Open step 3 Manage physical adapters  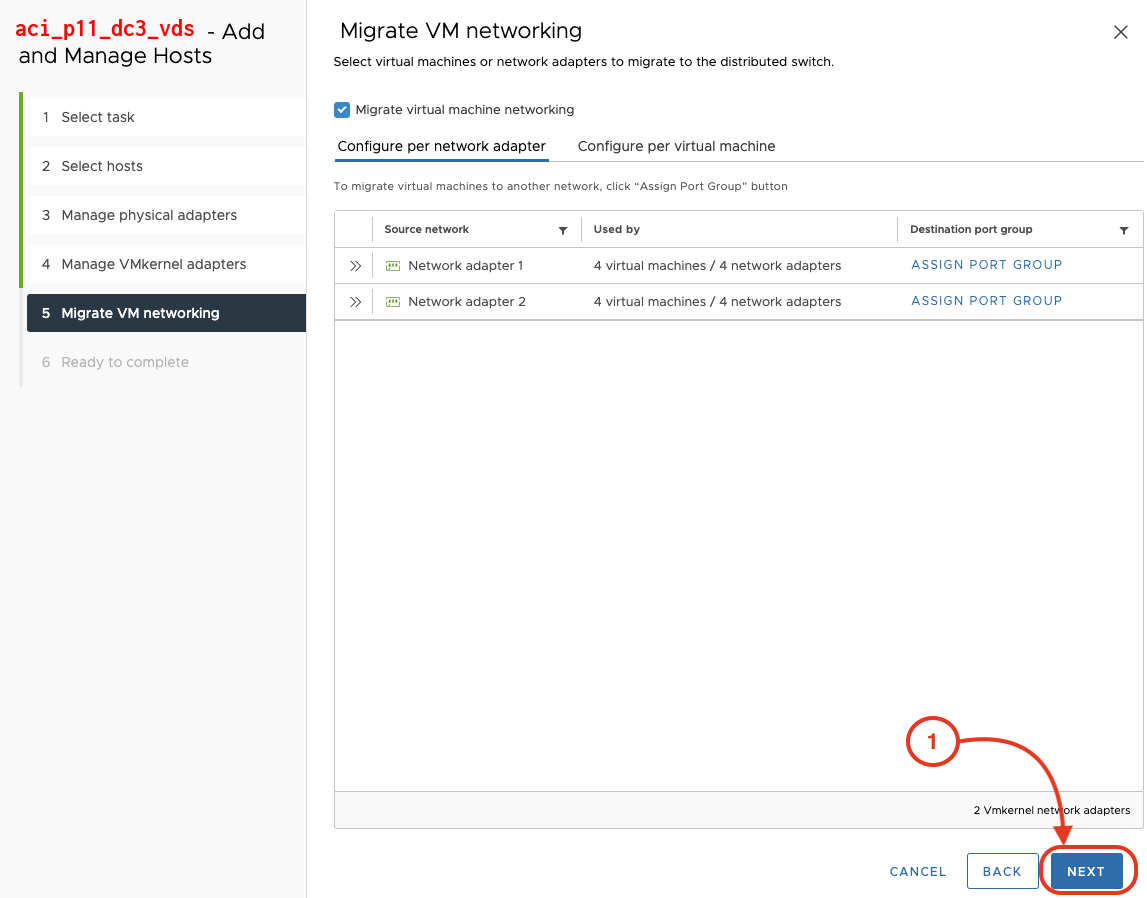[149, 215]
